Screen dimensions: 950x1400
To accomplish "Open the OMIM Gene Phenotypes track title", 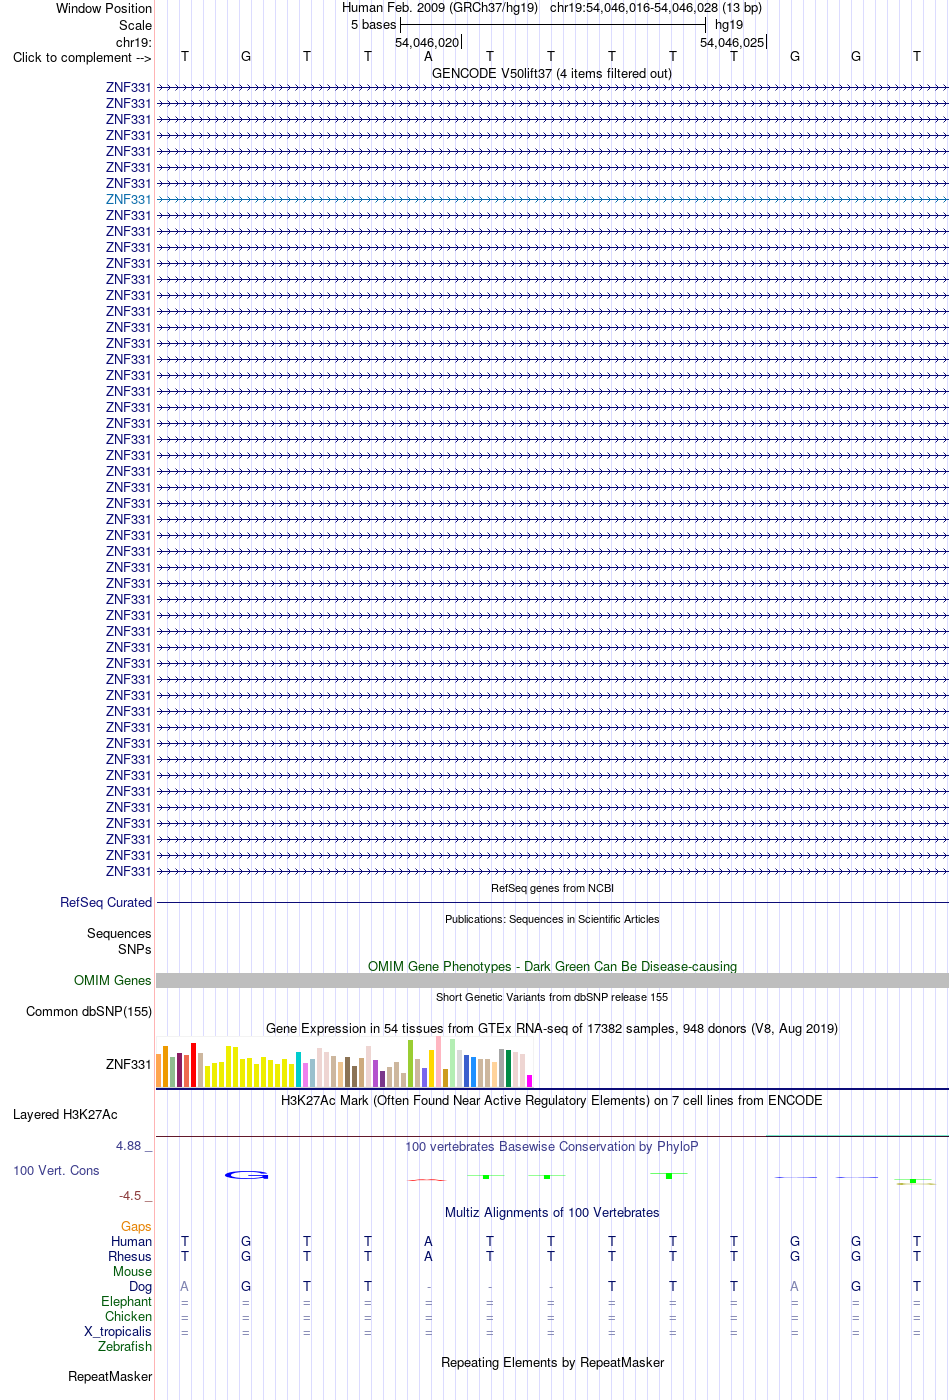I will pyautogui.click(x=552, y=966).
